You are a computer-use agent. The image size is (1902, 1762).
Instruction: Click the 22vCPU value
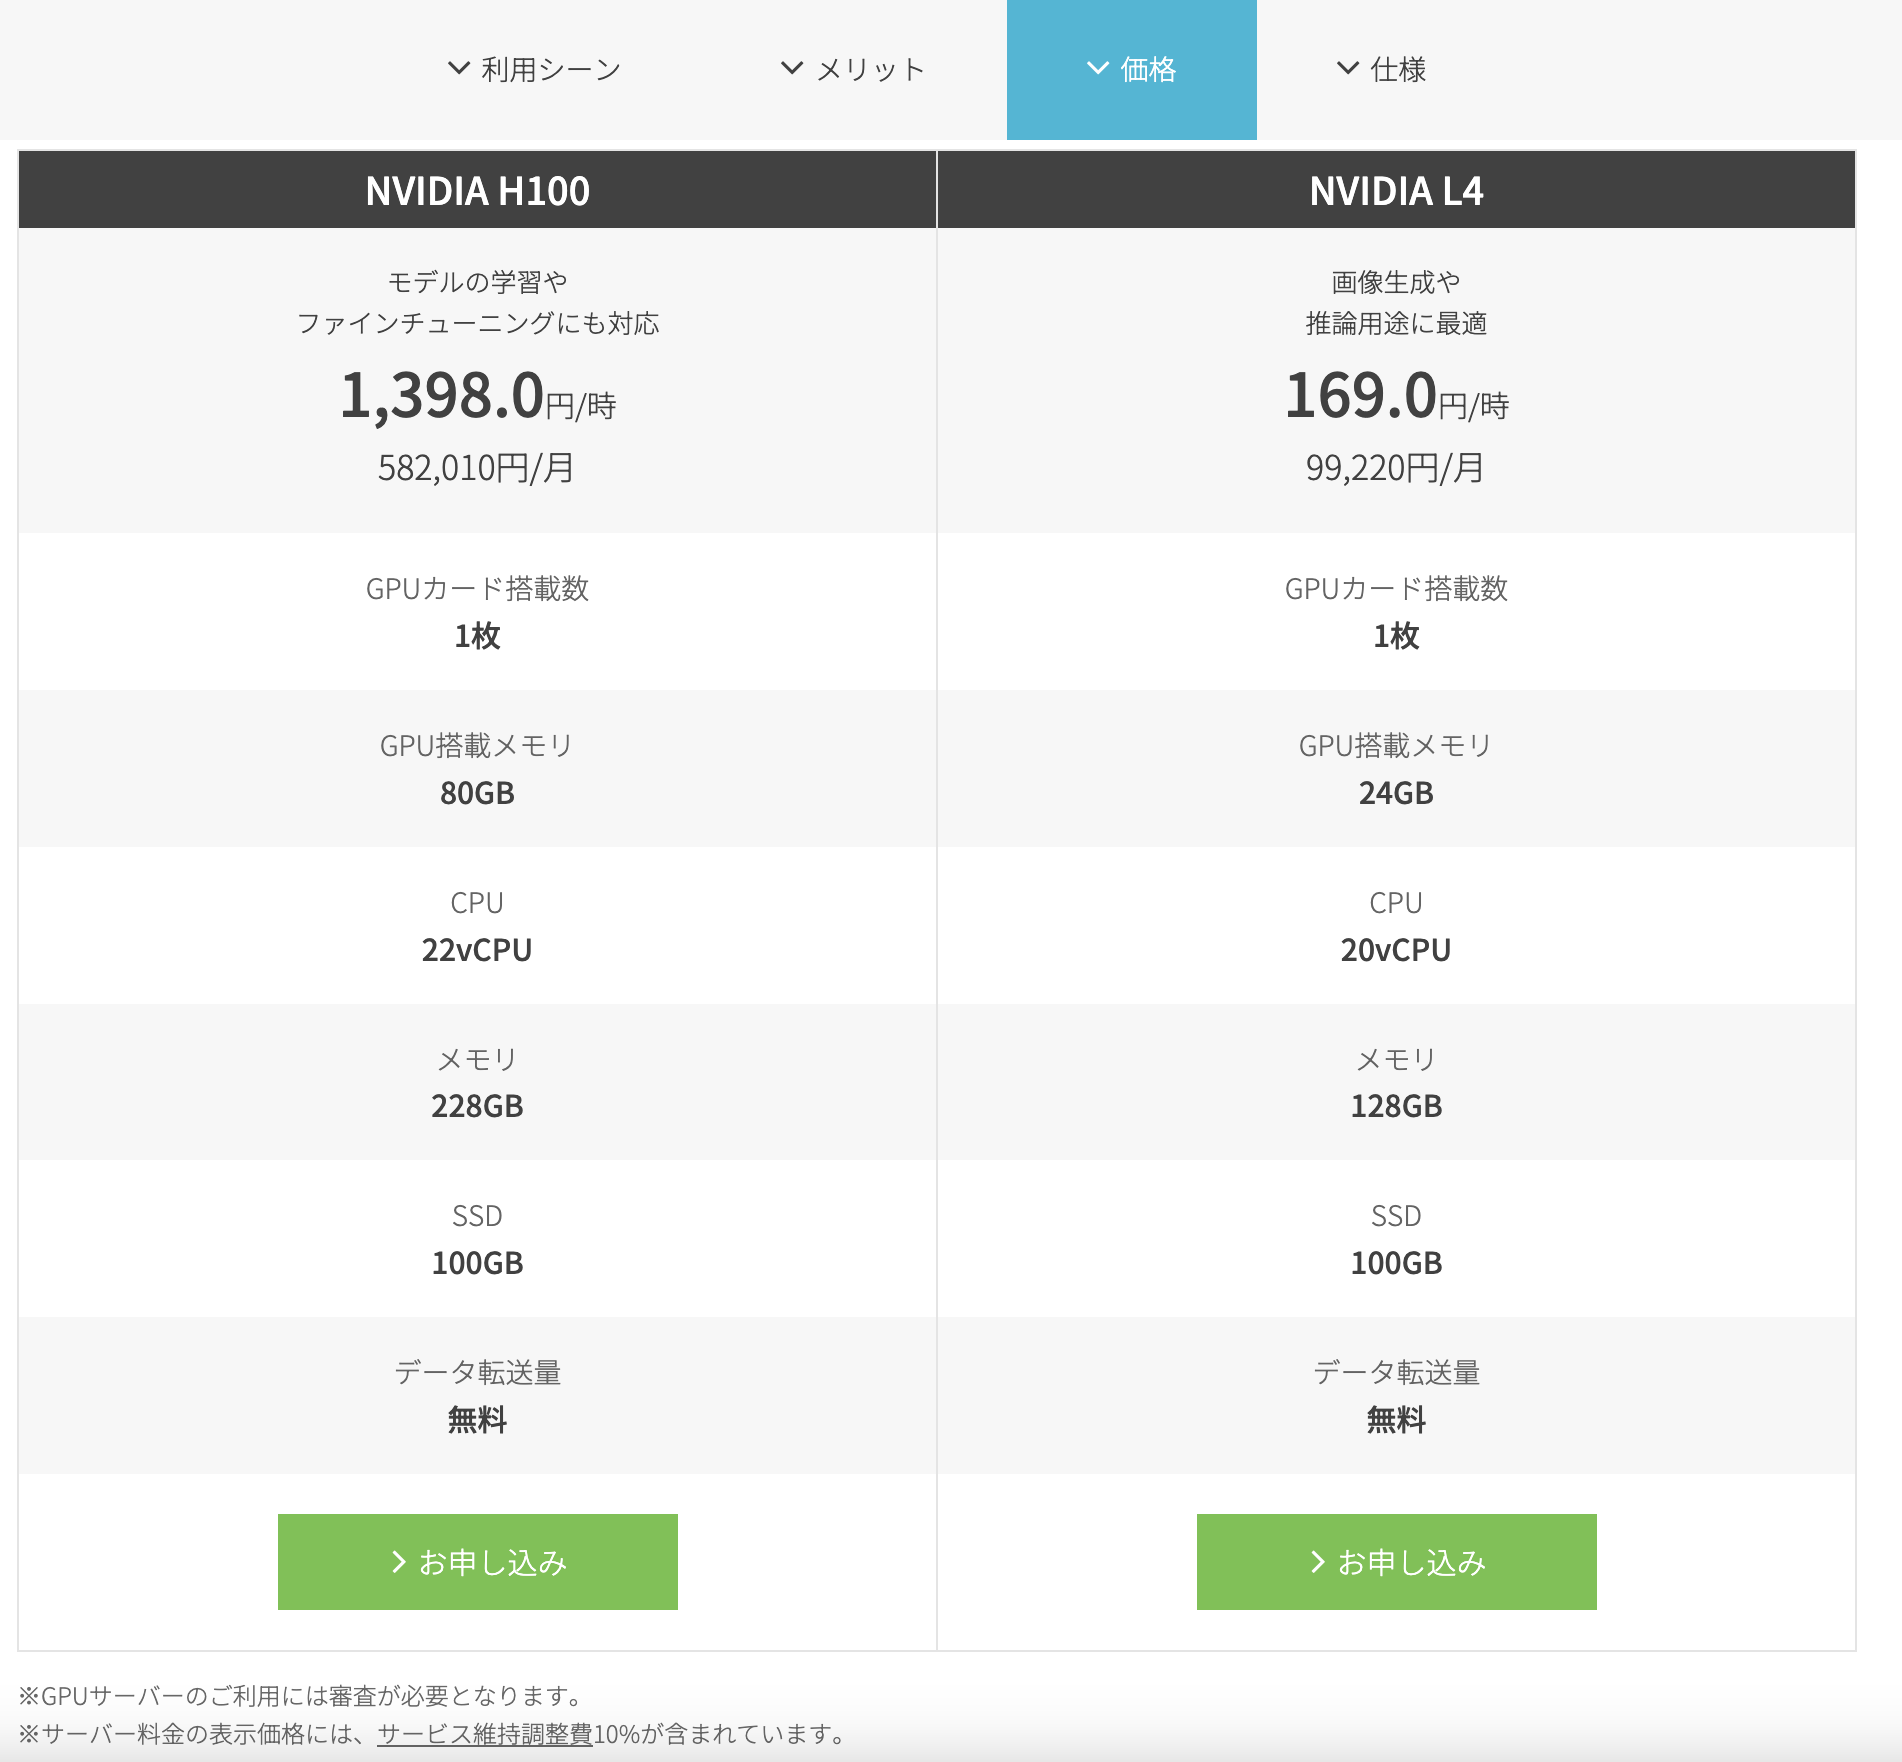(477, 950)
